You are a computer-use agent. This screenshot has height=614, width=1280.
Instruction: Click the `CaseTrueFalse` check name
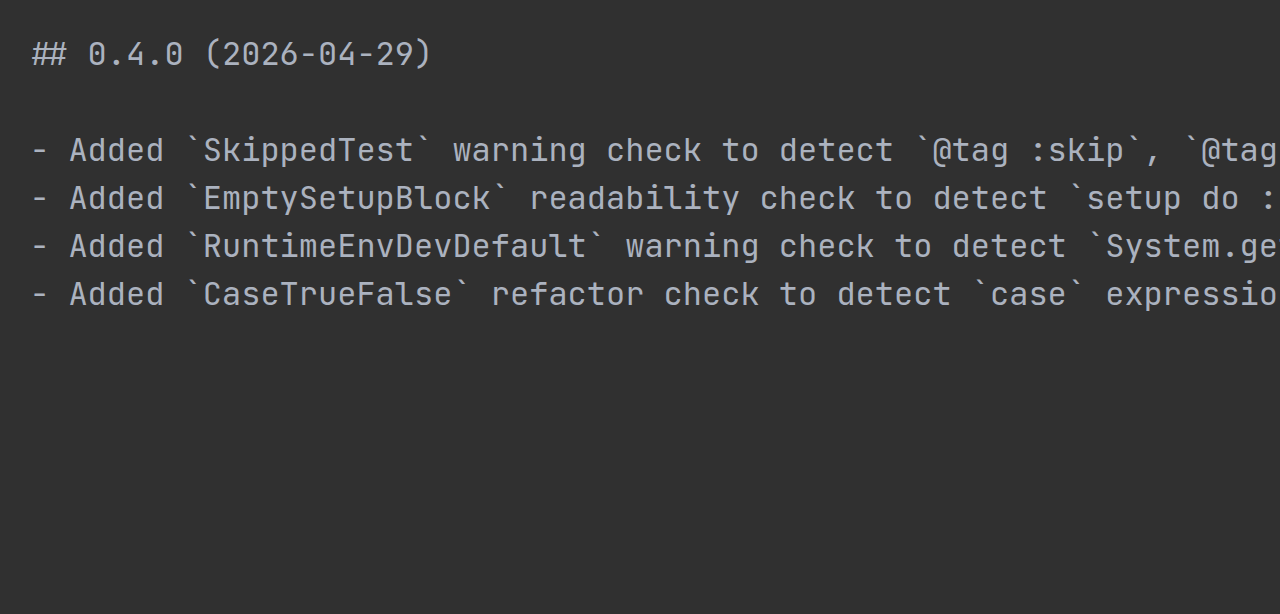point(327,295)
